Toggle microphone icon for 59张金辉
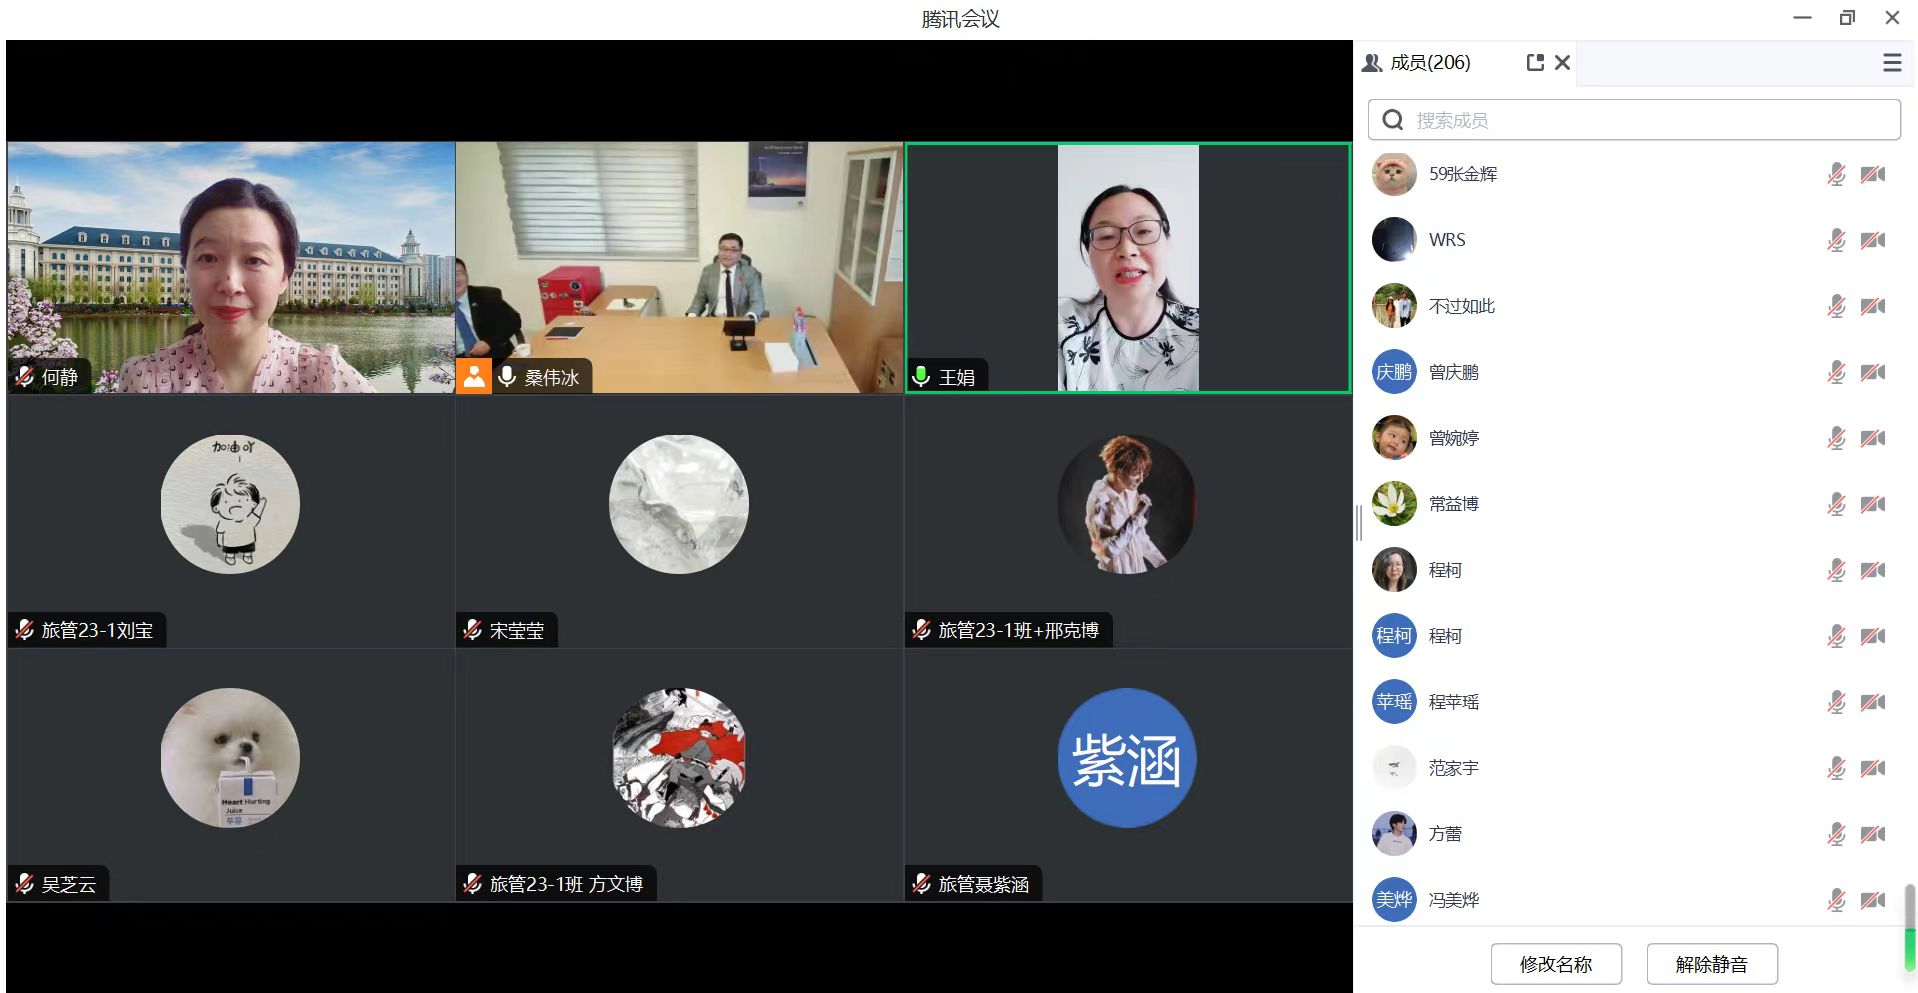The width and height of the screenshot is (1918, 993). tap(1836, 175)
